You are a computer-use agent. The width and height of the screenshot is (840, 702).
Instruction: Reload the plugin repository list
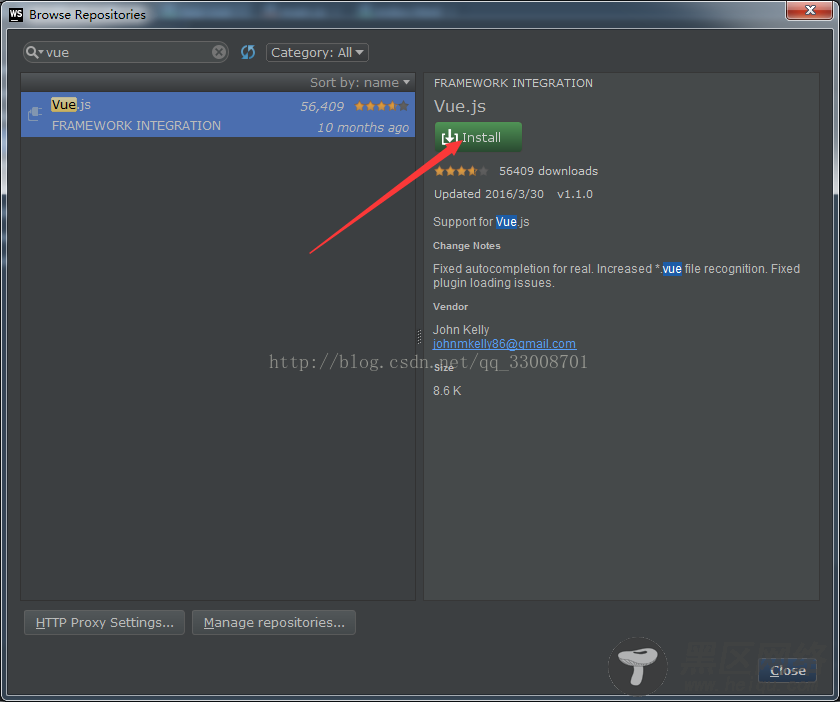(x=248, y=52)
